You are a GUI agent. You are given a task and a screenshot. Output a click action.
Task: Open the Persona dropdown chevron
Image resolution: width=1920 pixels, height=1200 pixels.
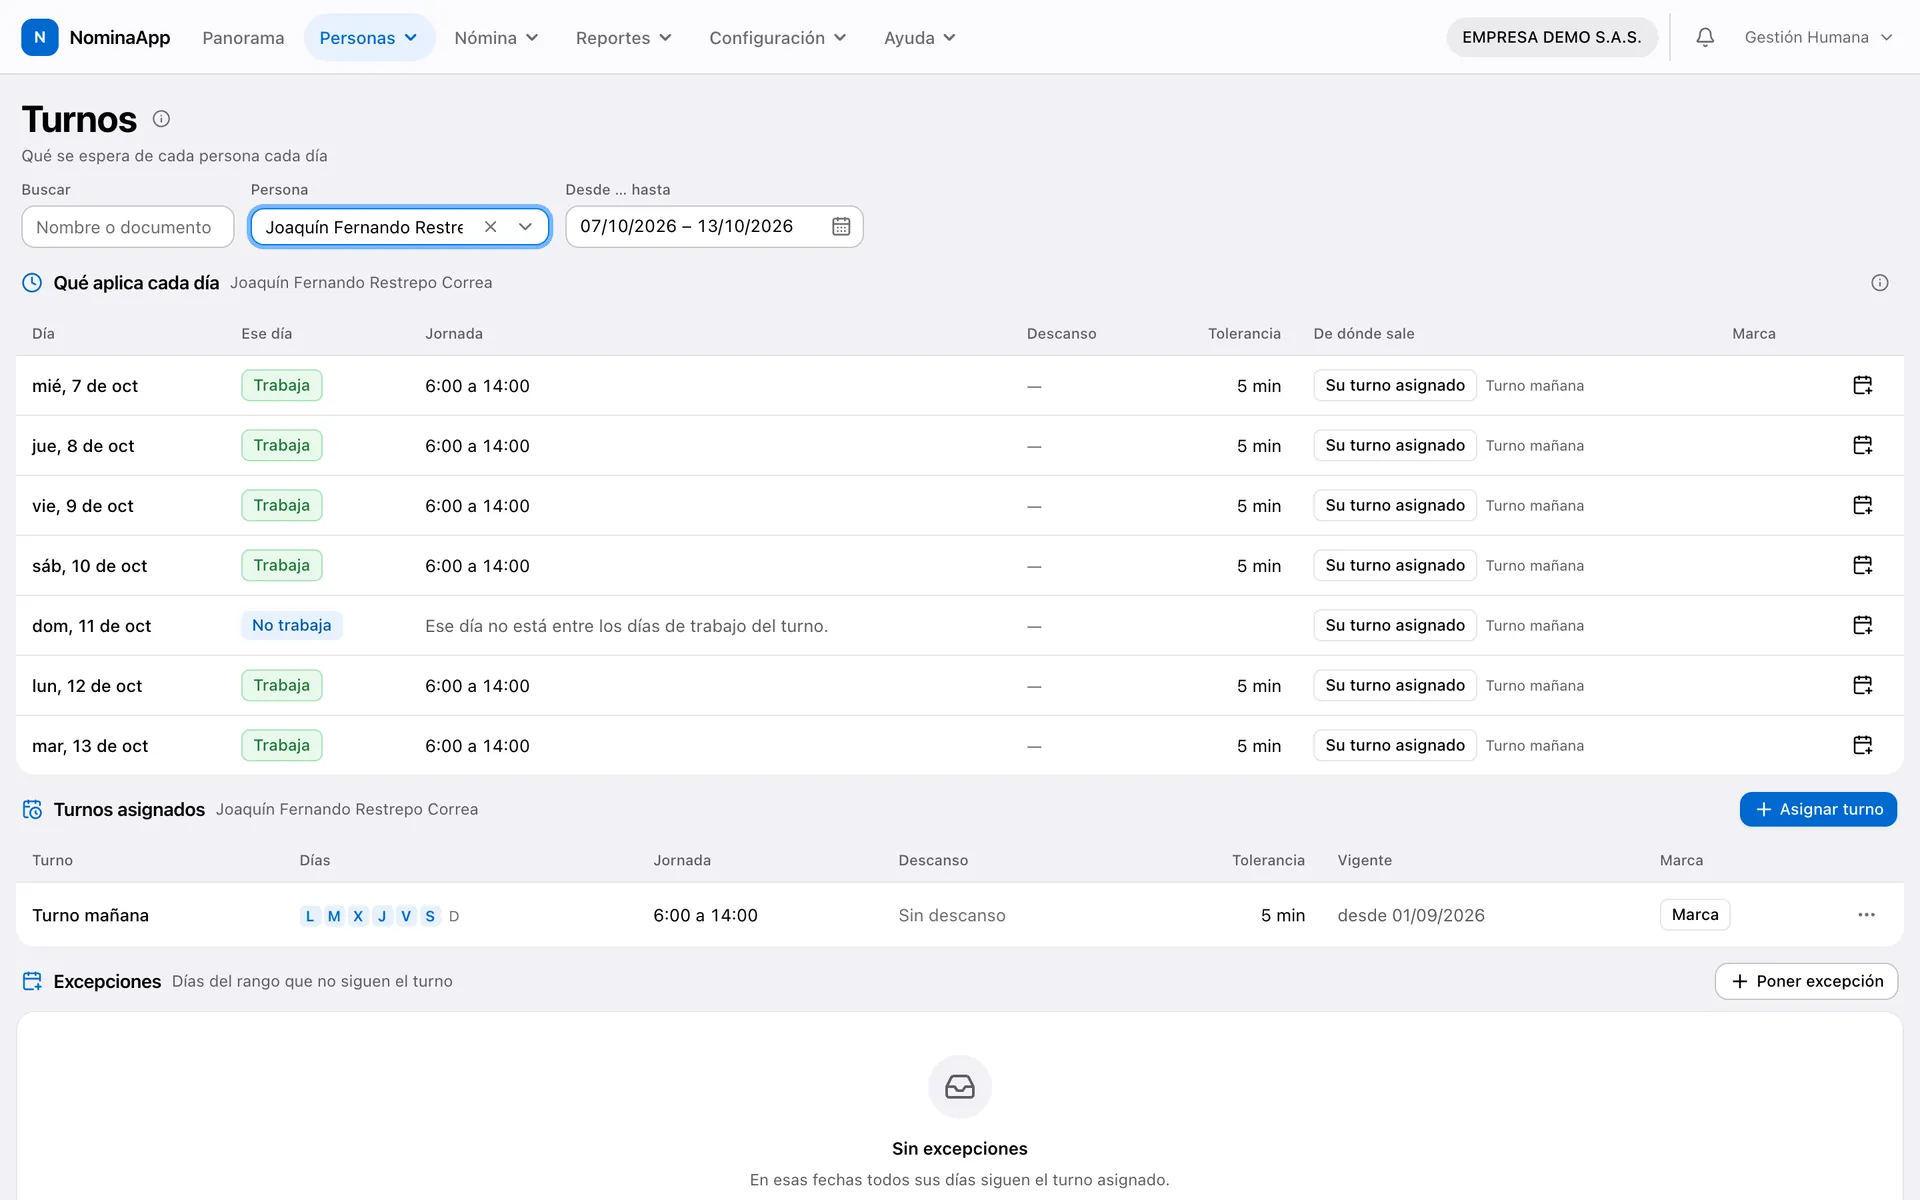525,227
